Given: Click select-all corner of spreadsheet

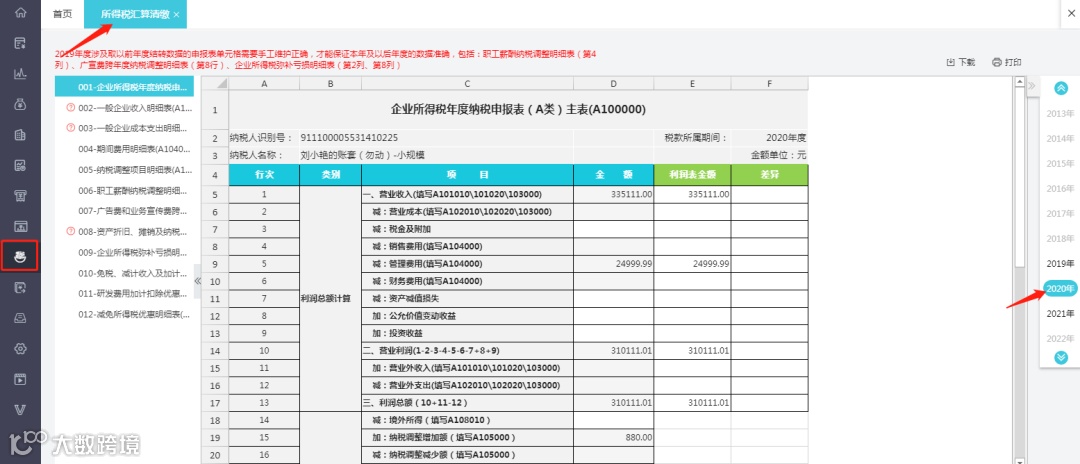Looking at the screenshot, I should click(215, 83).
